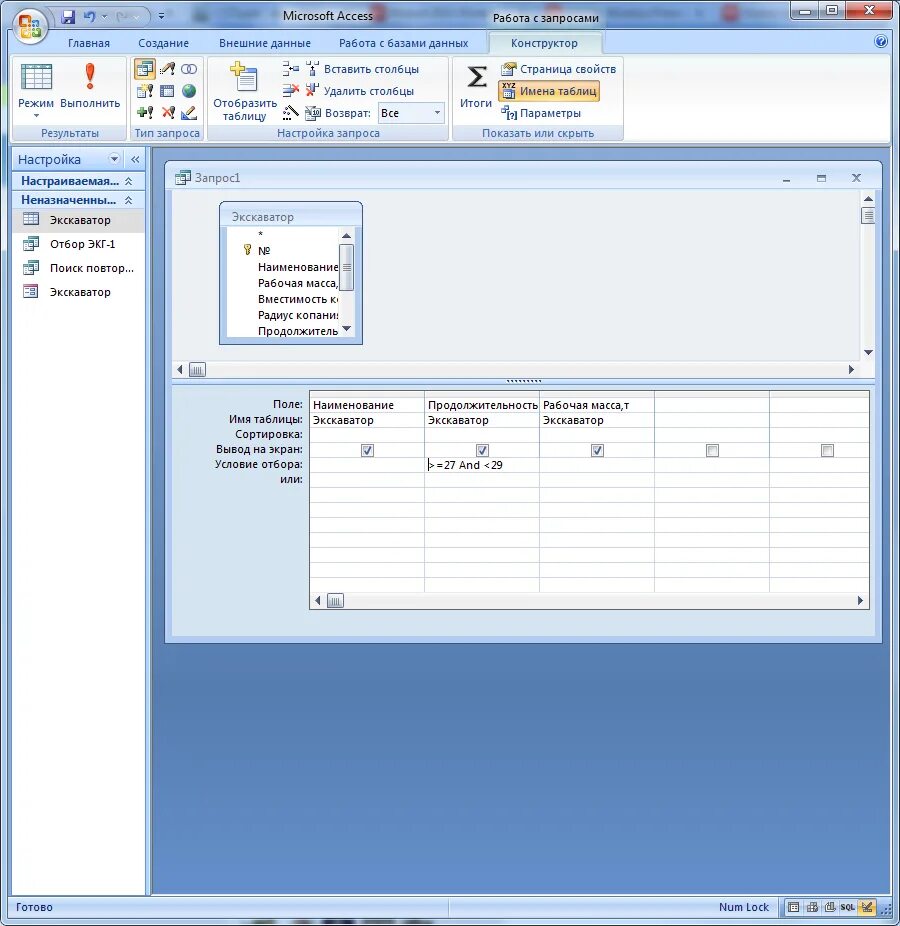Open the Режим view dropdown arrow
Image resolution: width=900 pixels, height=926 pixels.
point(36,116)
